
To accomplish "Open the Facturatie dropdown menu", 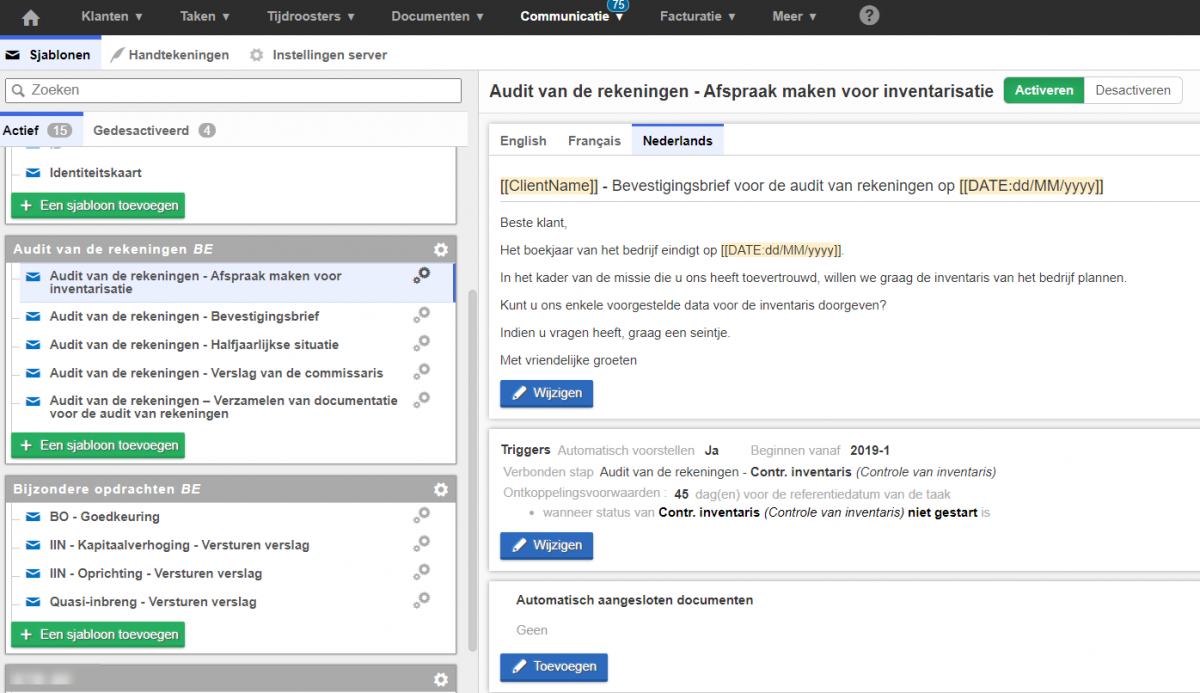I will pos(698,17).
